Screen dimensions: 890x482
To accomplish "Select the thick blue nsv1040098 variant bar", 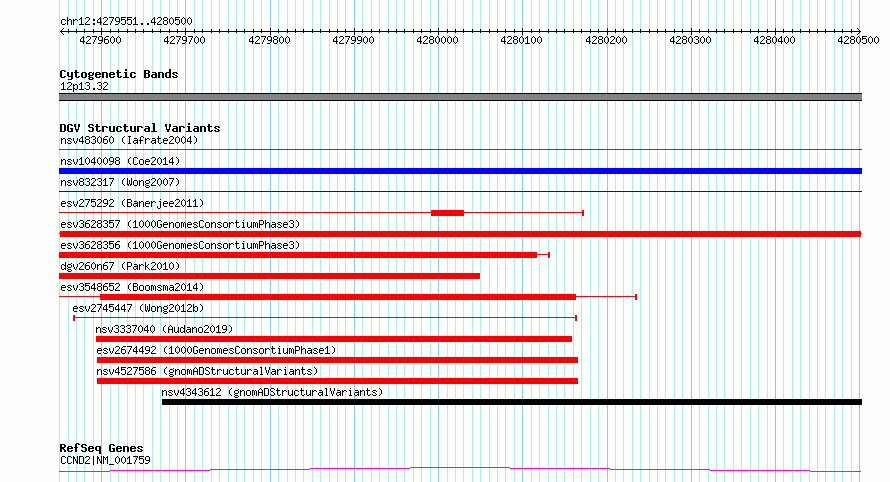I will pos(460,171).
